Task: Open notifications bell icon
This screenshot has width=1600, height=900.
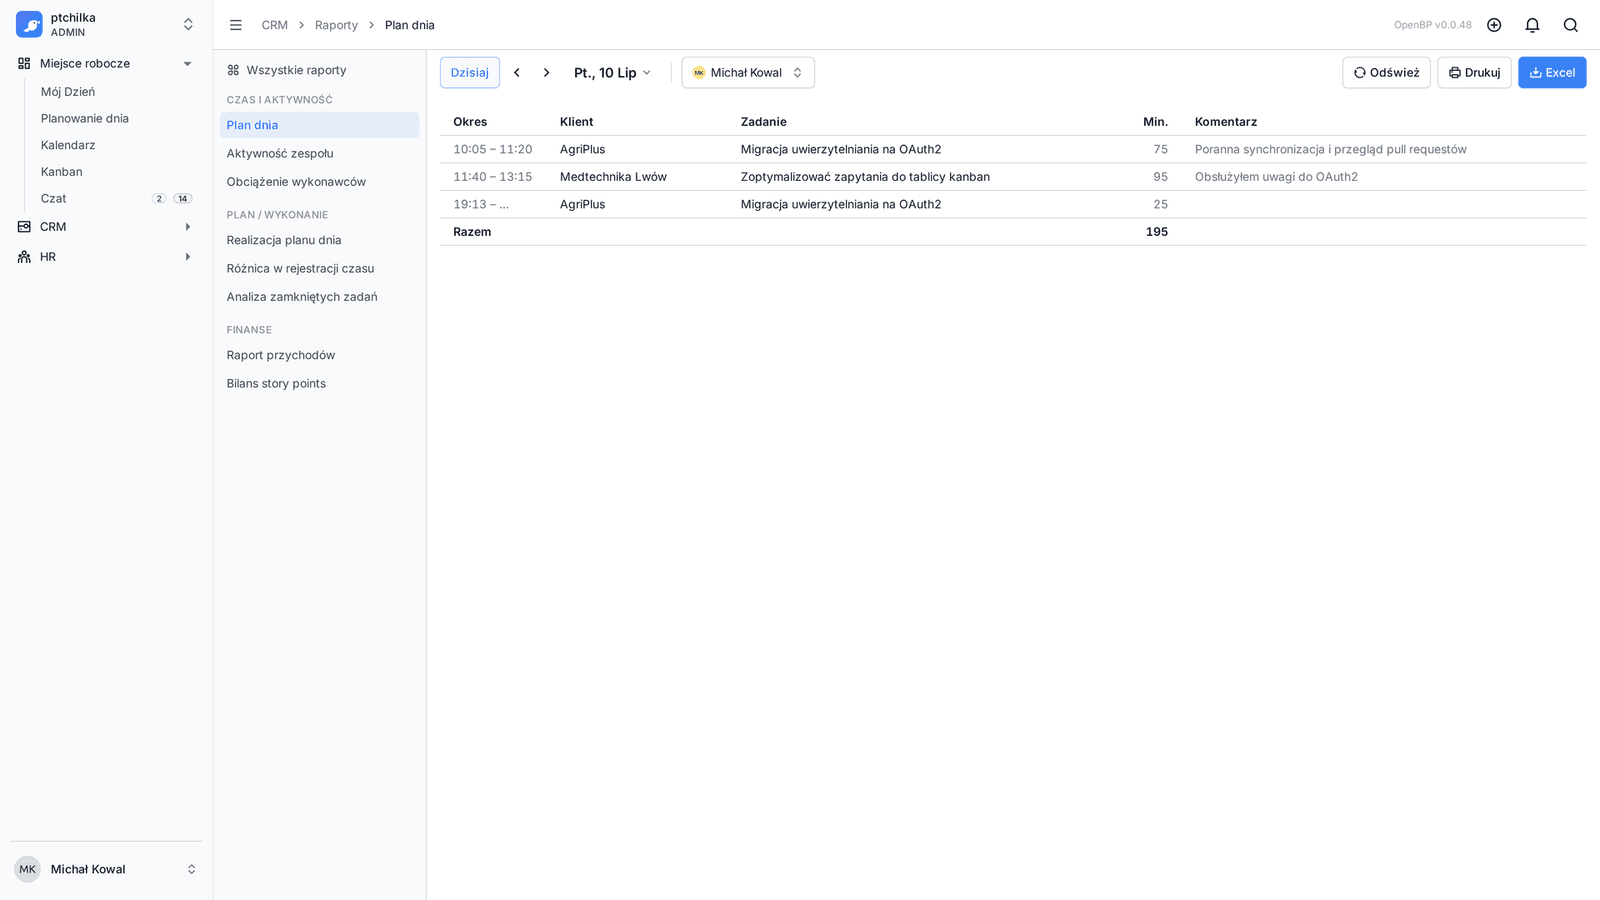Action: pos(1532,25)
